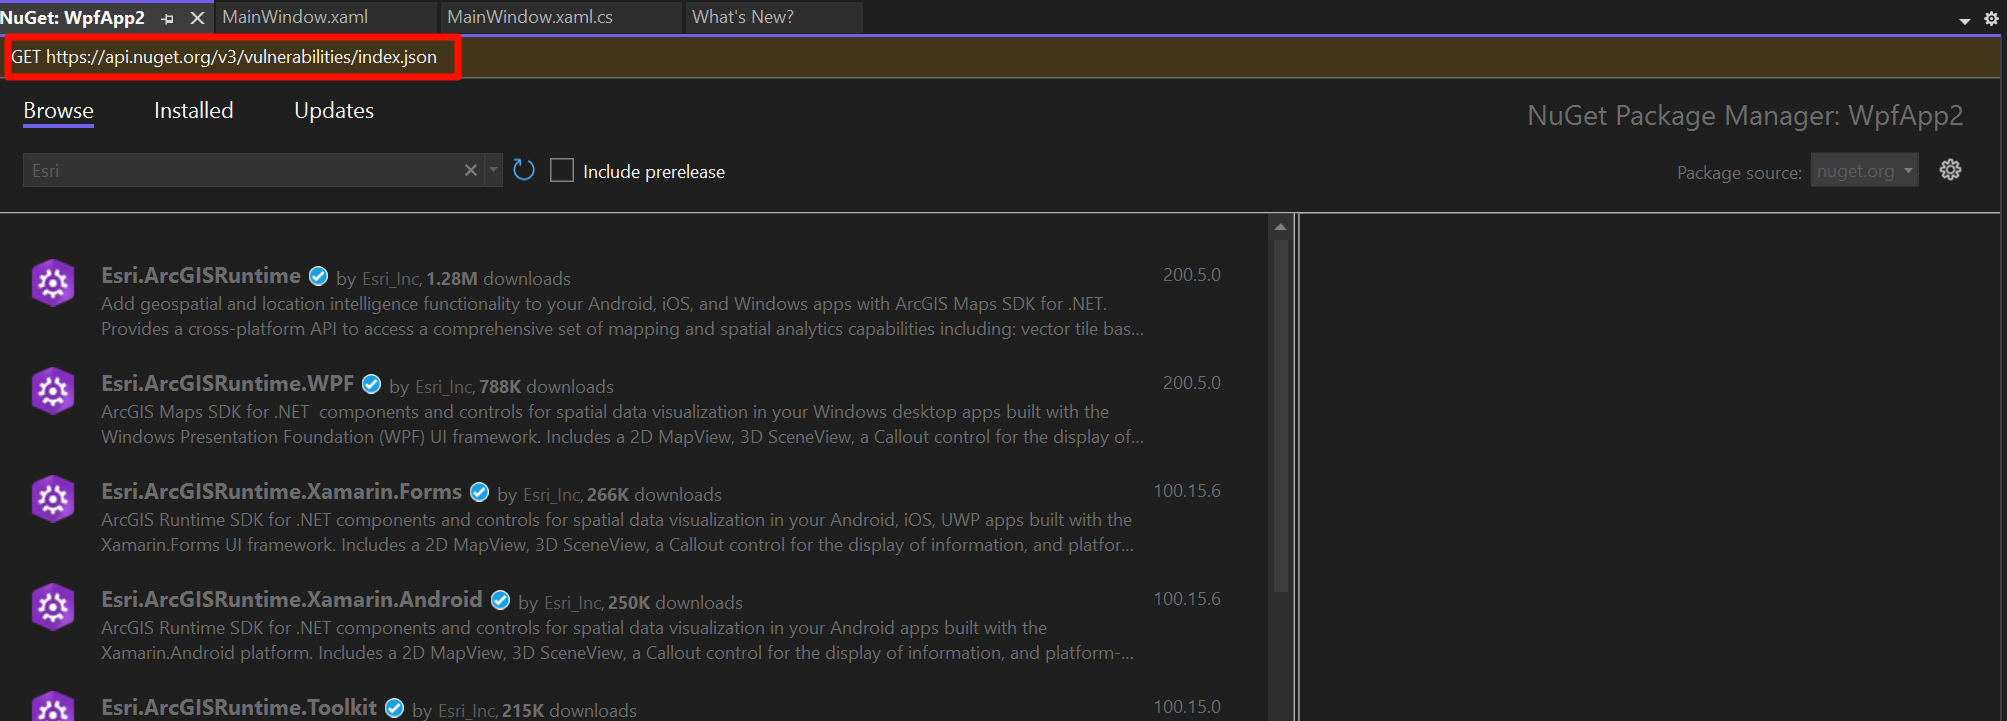Click version 100.15.6 of Xamarin.Android package
Viewport: 2007px width, 721px height.
pyautogui.click(x=1187, y=599)
